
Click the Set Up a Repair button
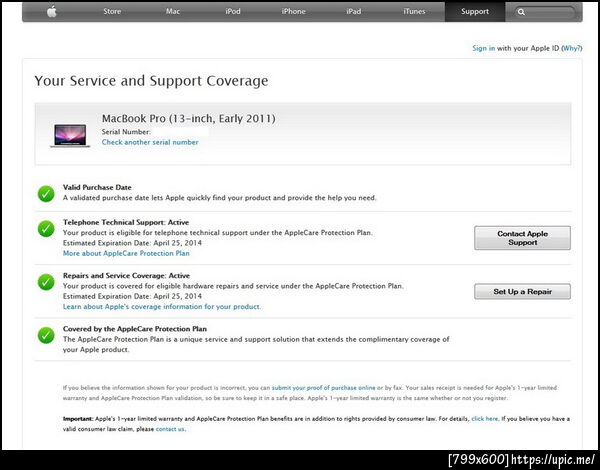[x=522, y=291]
